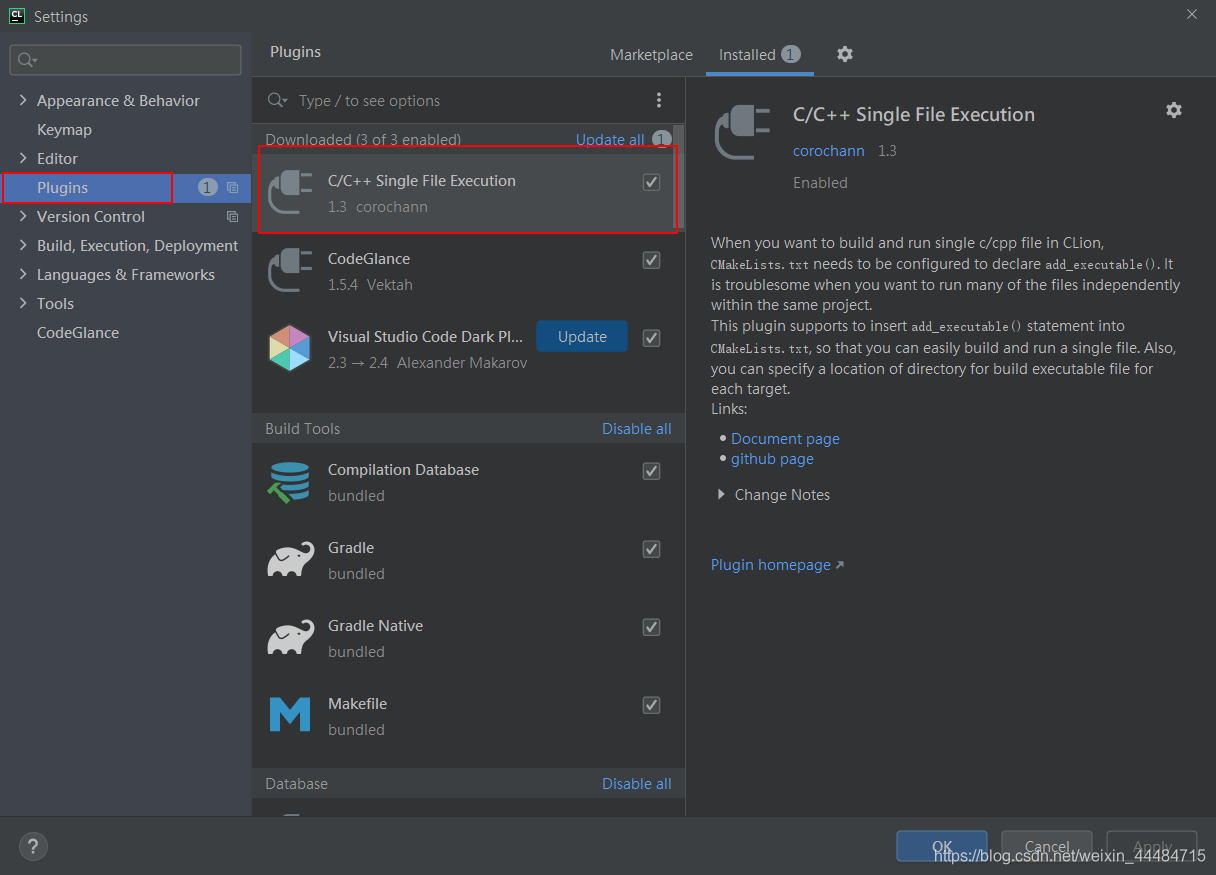Viewport: 1216px width, 875px height.
Task: Click Disable all for Build Tools
Action: click(x=636, y=429)
